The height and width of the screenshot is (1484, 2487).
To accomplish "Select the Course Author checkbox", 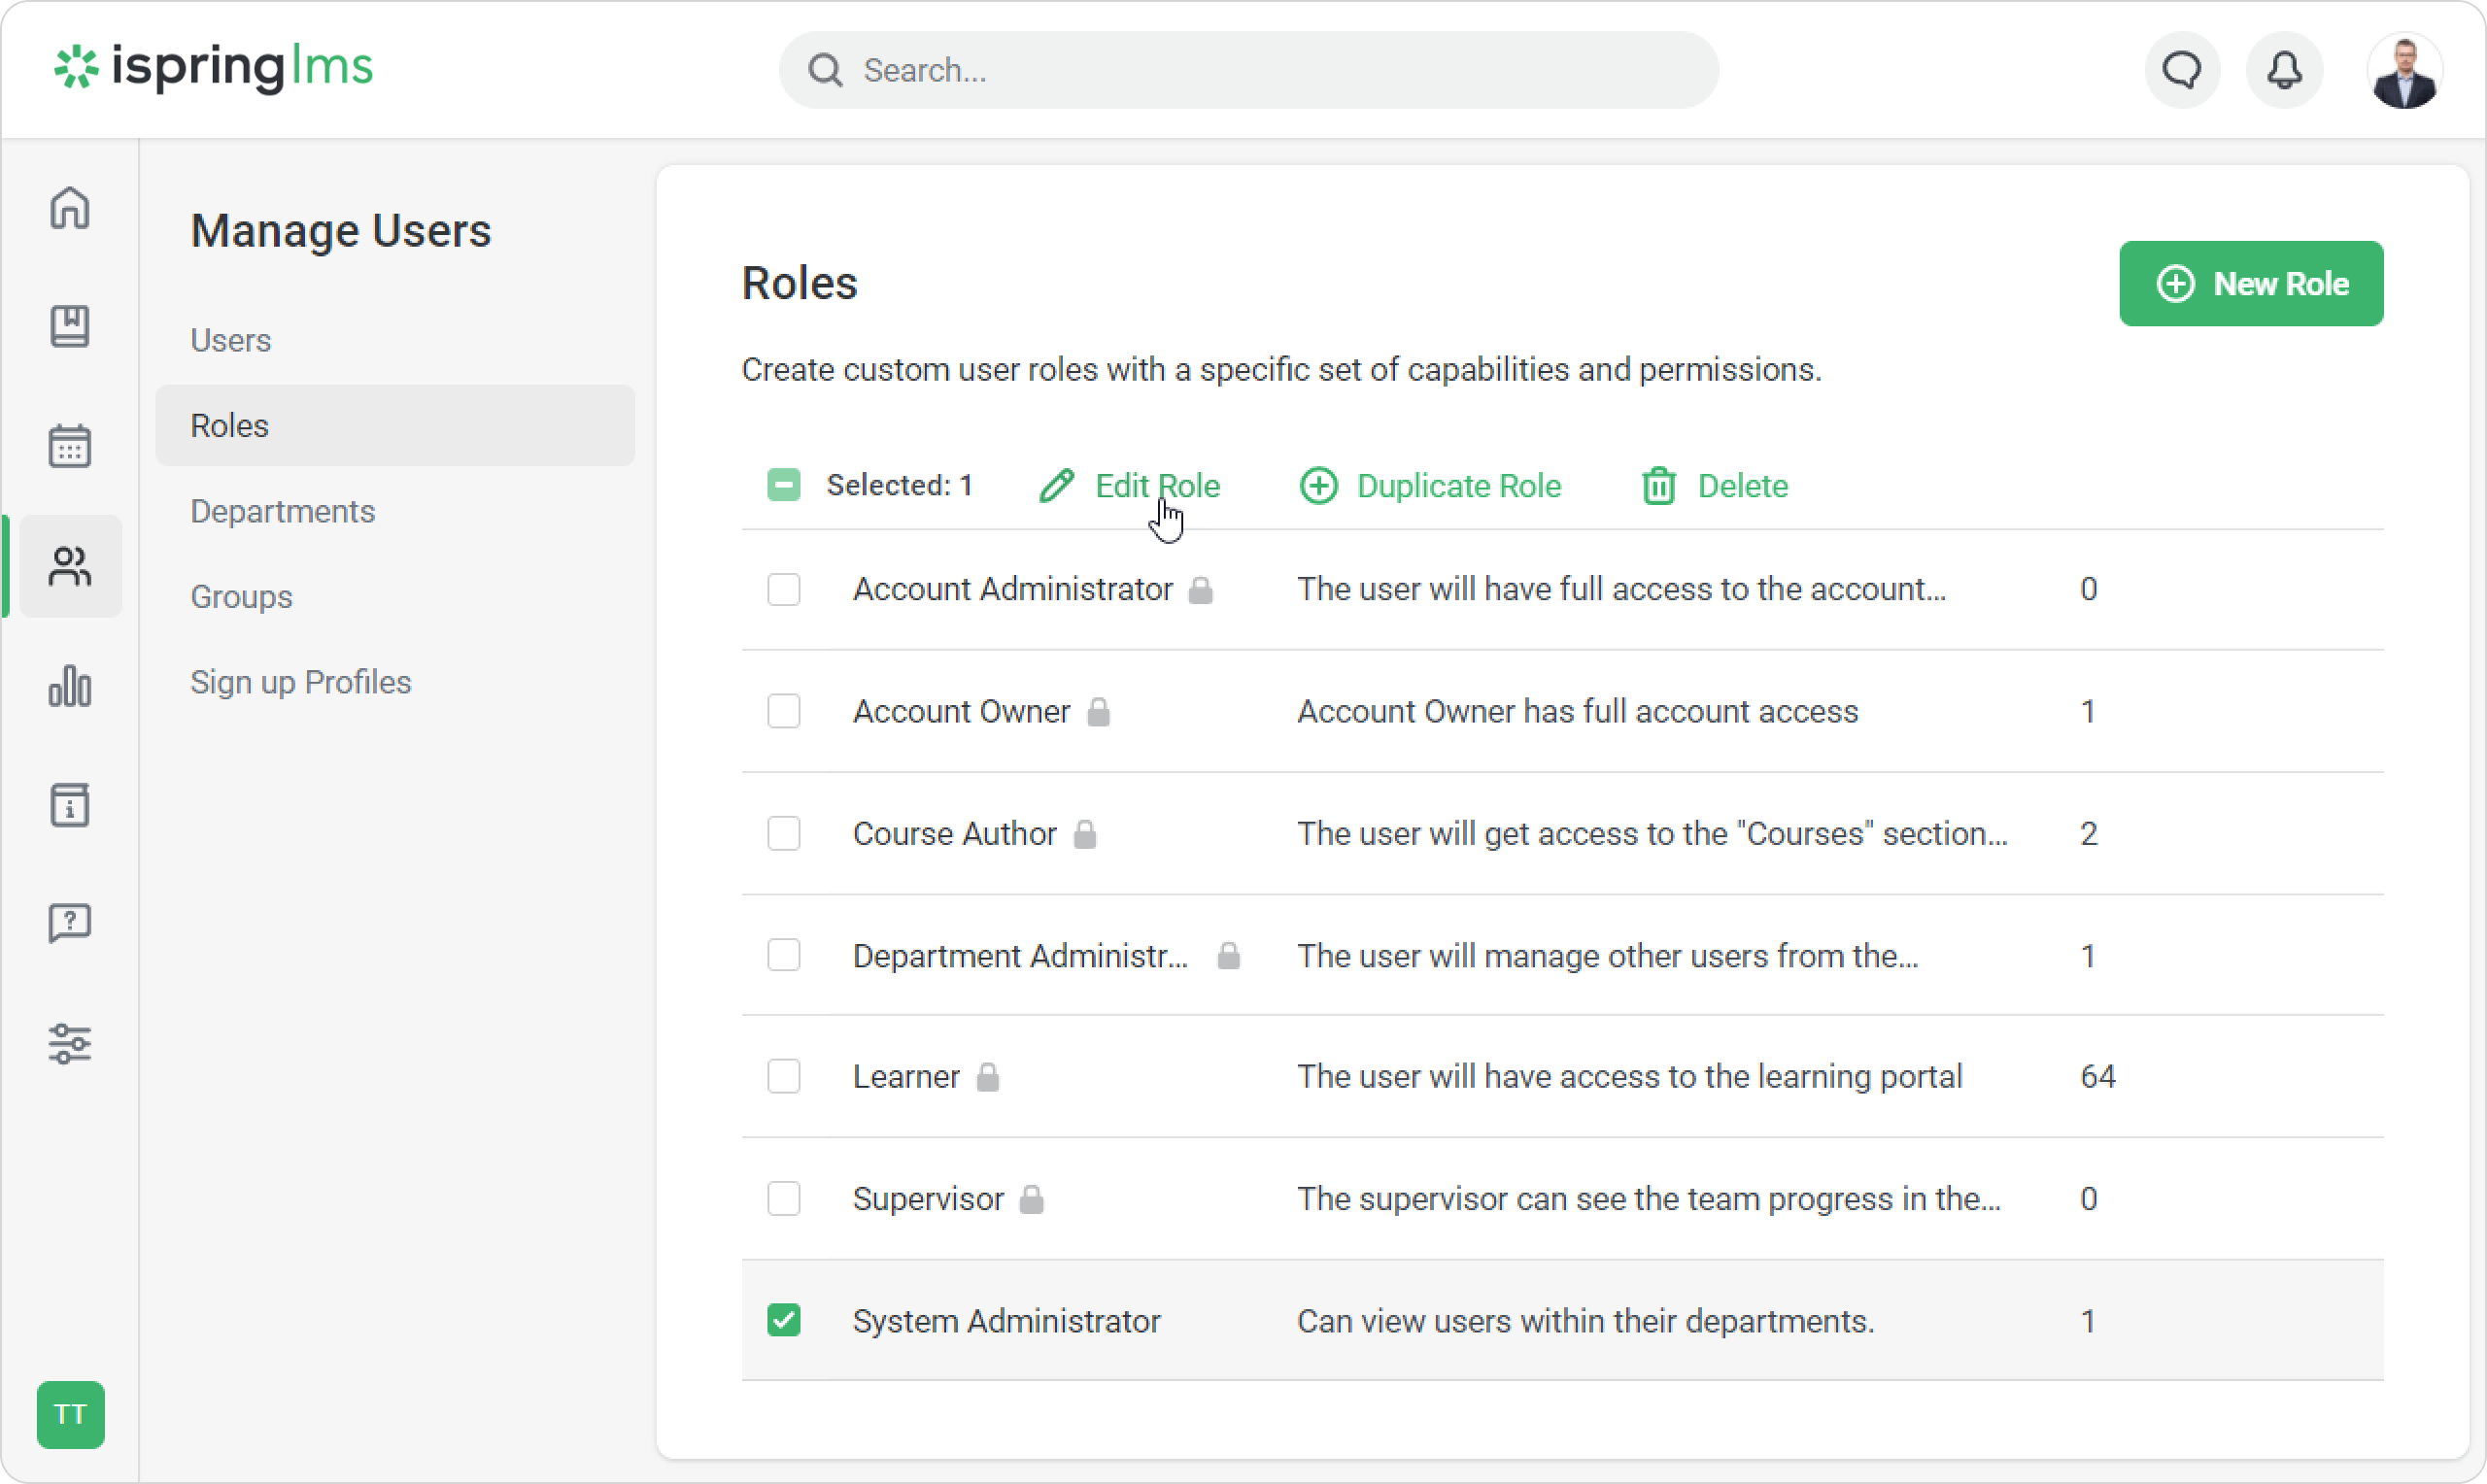I will point(784,833).
